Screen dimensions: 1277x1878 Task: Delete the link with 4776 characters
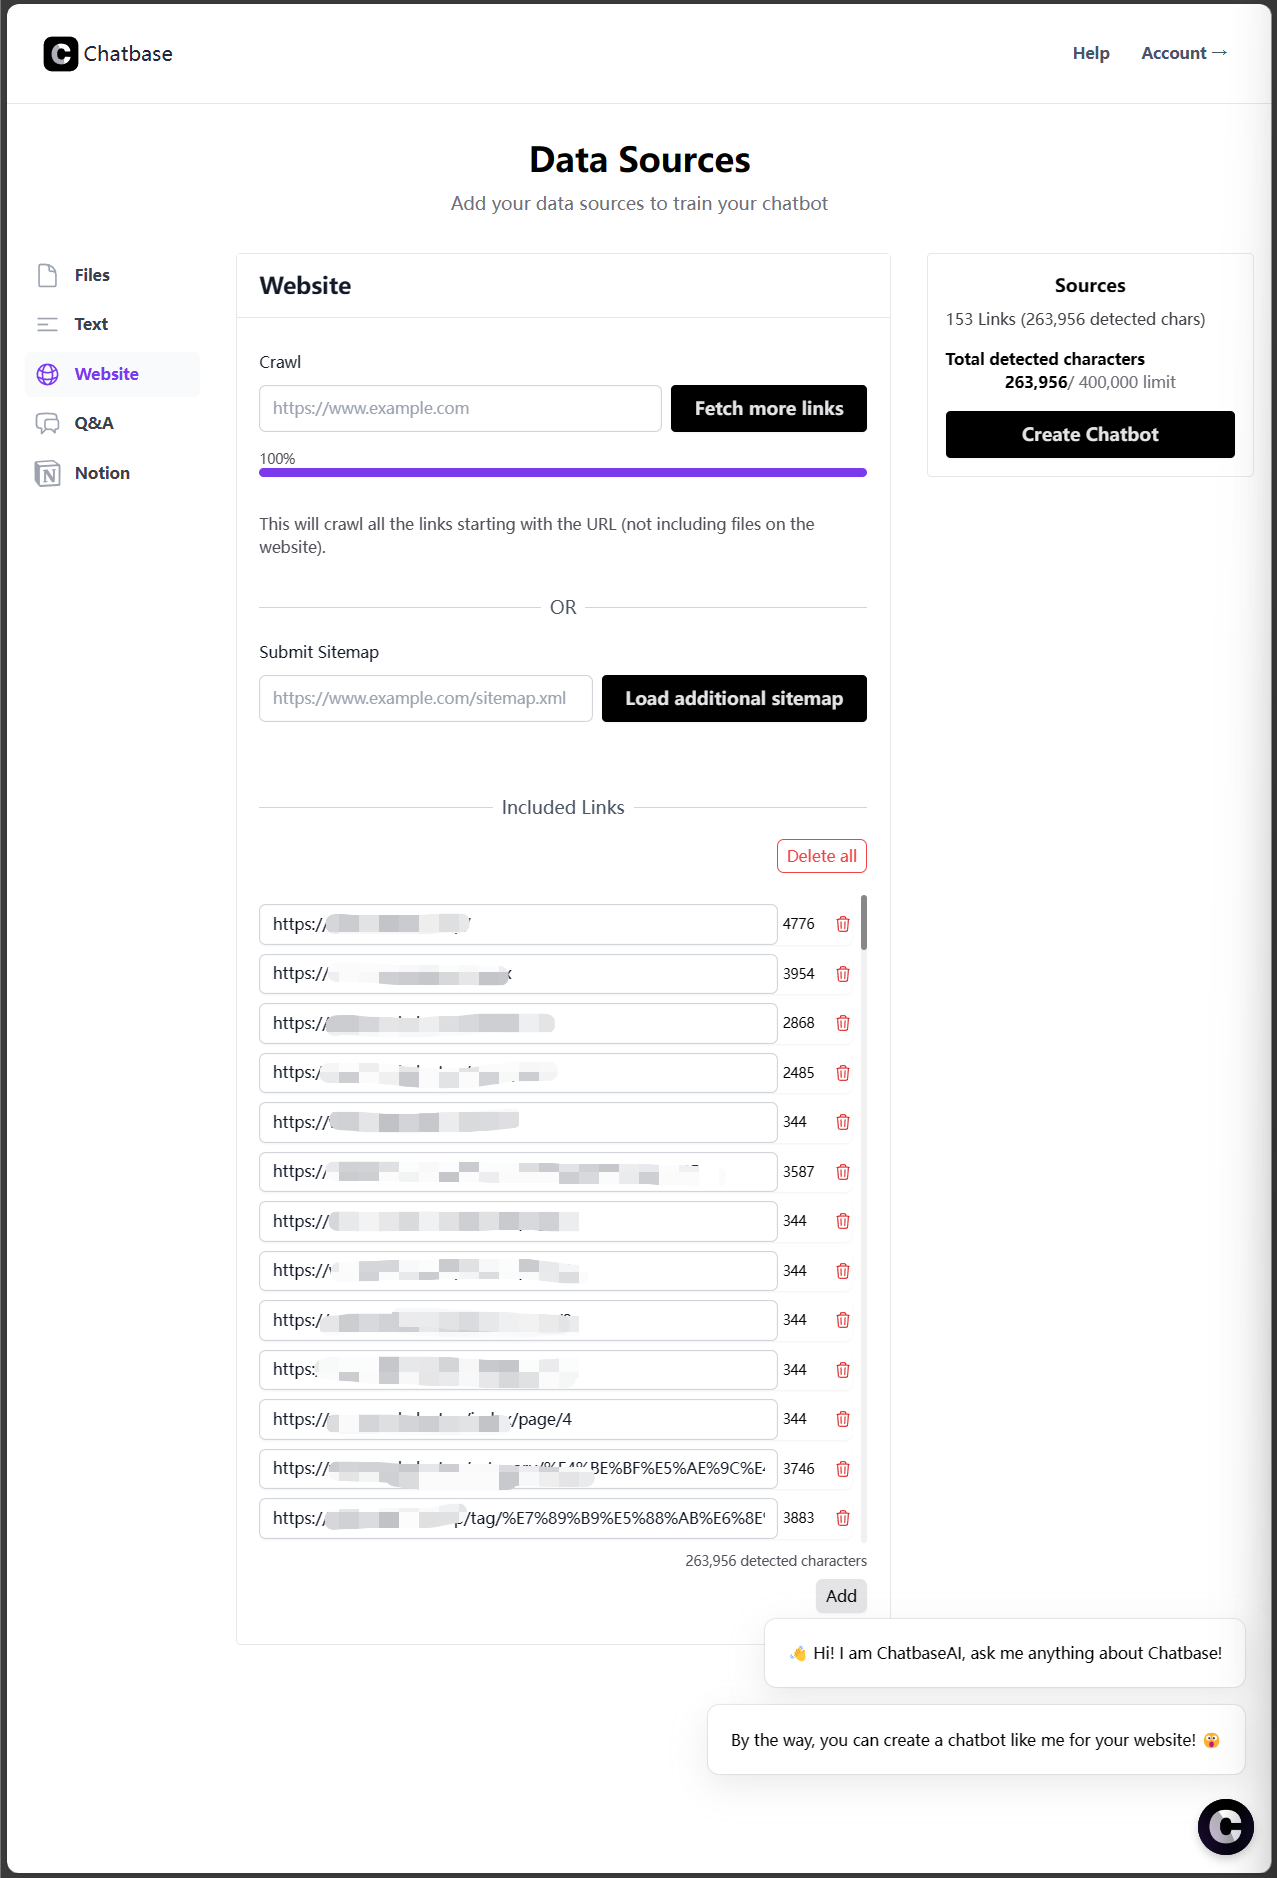(x=843, y=924)
